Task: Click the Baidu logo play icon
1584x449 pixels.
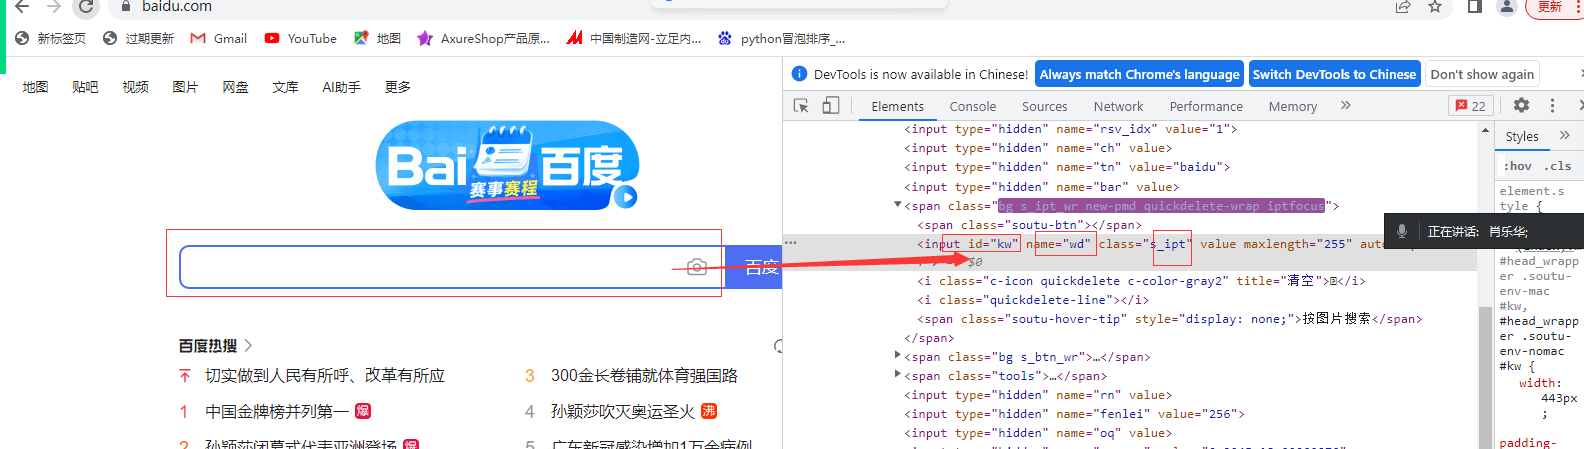Action: point(626,197)
